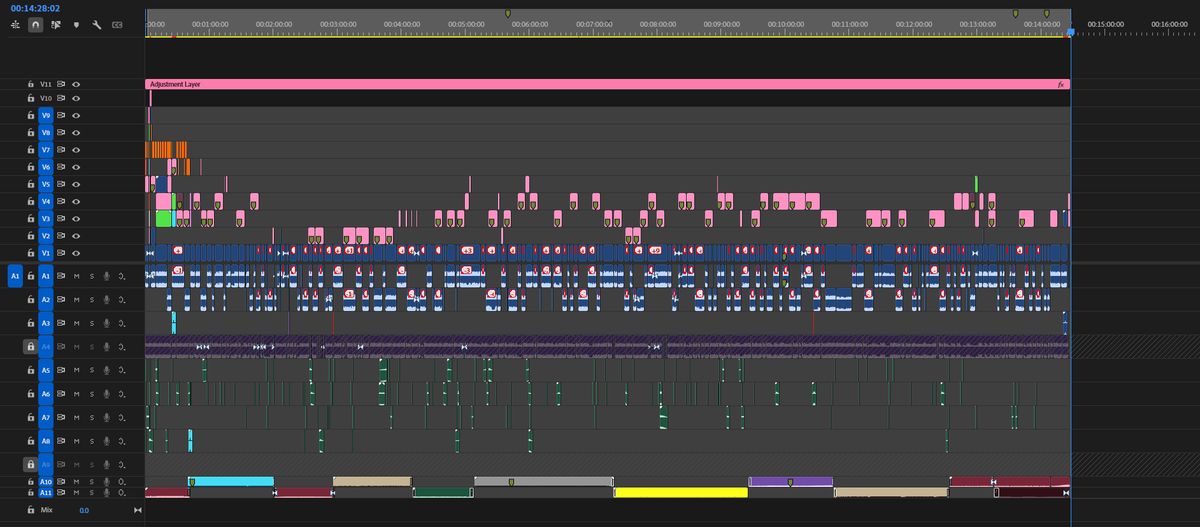Click voice-over record mic on A1

point(107,276)
